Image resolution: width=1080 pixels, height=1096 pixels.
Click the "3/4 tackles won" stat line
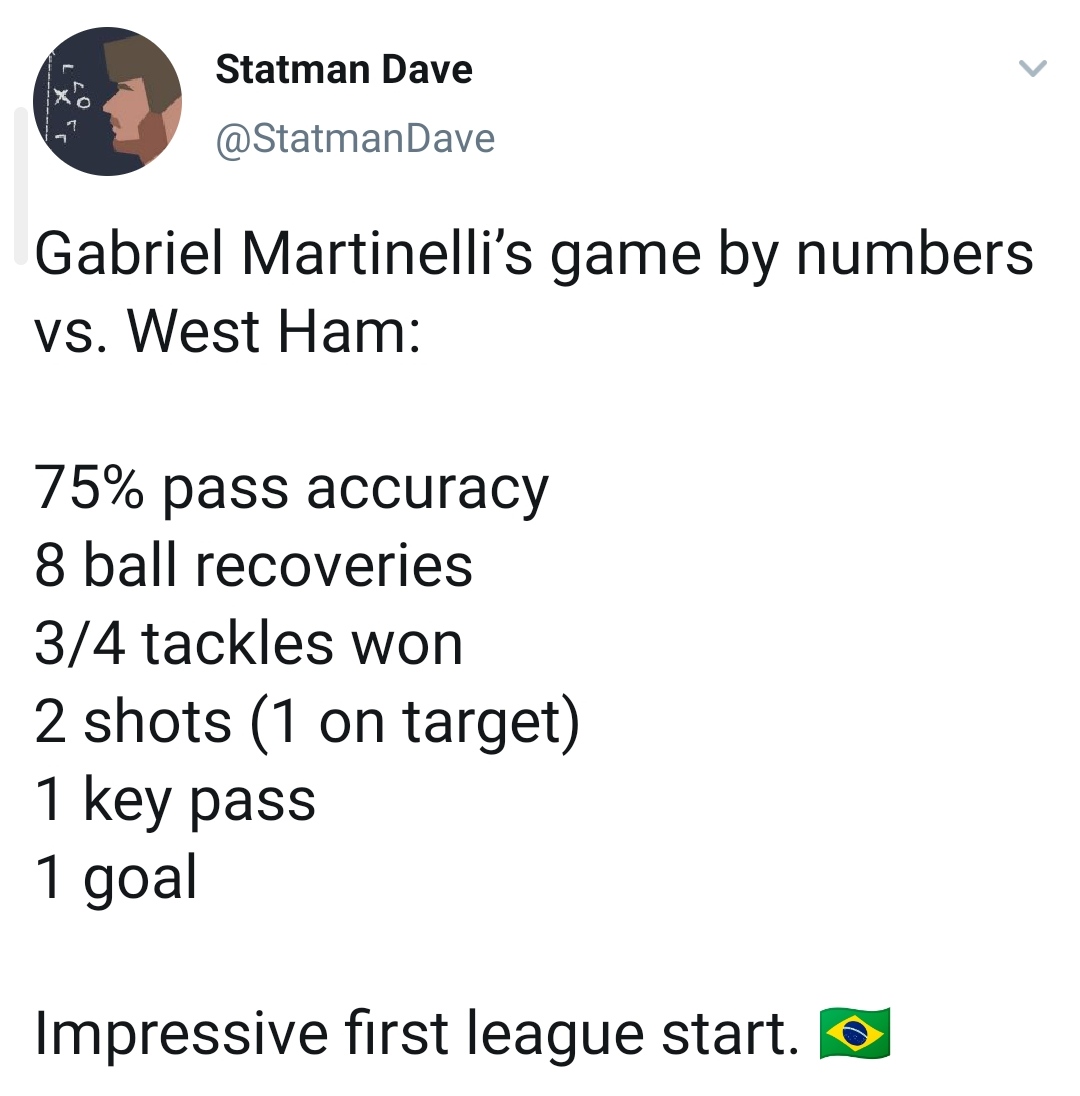tap(249, 643)
